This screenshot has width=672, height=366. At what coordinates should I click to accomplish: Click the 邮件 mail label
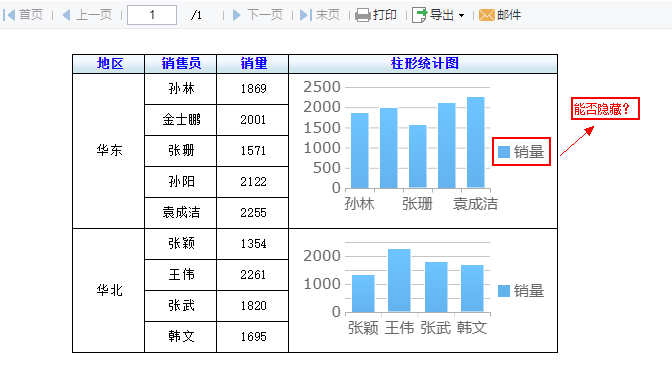click(509, 15)
